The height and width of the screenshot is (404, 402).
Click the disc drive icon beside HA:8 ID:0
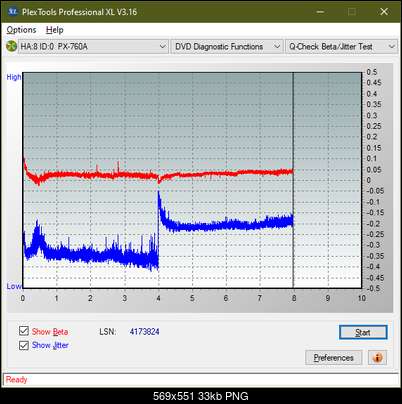coord(11,46)
